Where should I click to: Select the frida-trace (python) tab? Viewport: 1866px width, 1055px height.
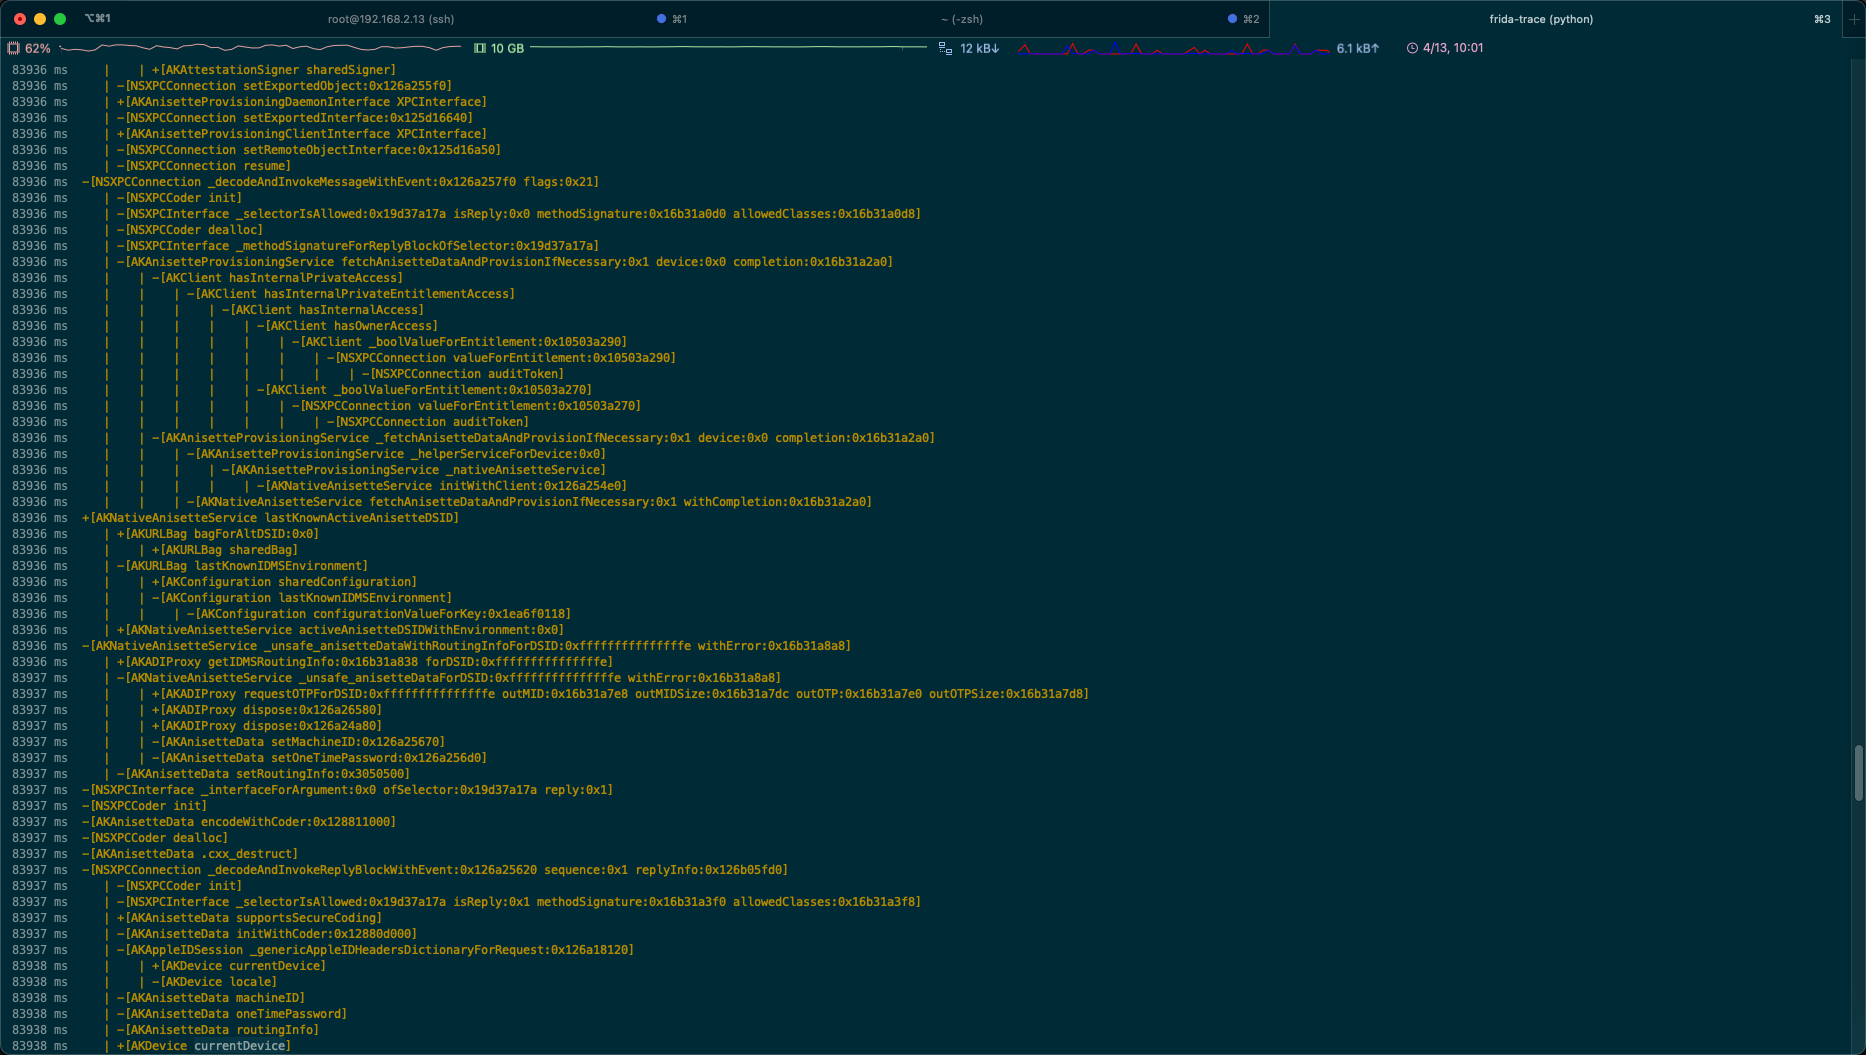tap(1541, 19)
